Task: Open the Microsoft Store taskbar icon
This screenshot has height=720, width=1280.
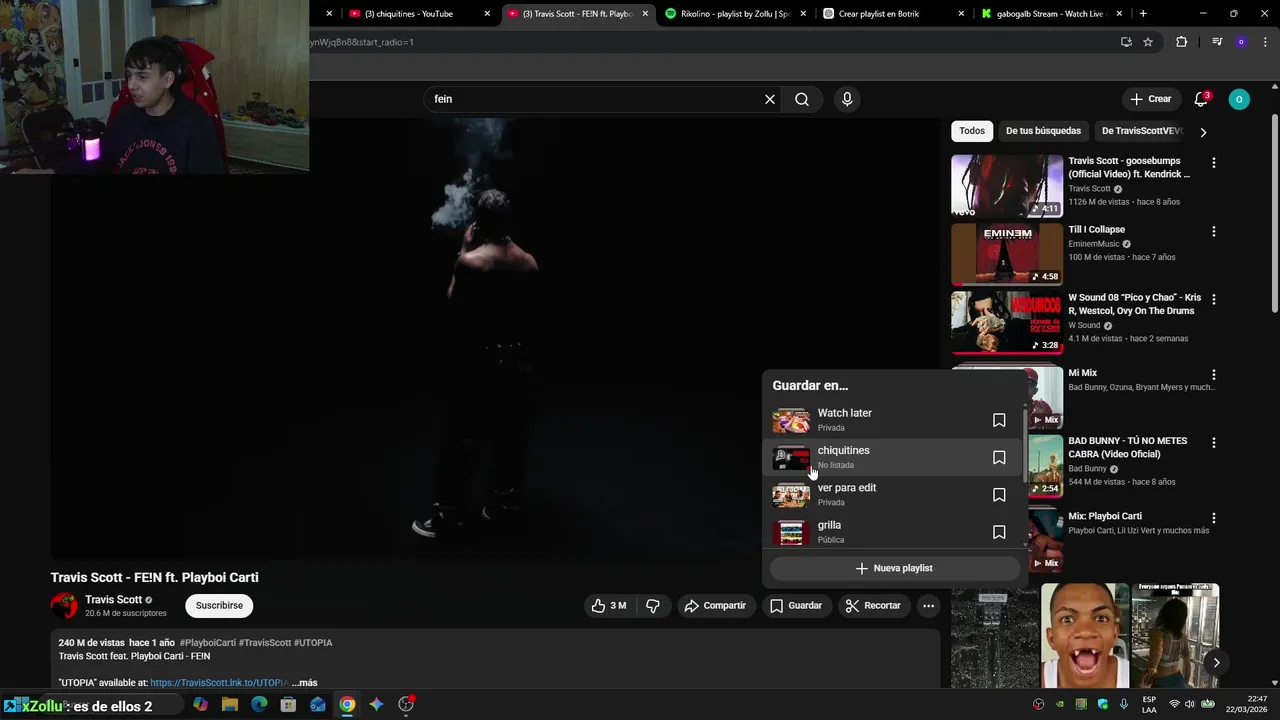Action: tap(288, 705)
